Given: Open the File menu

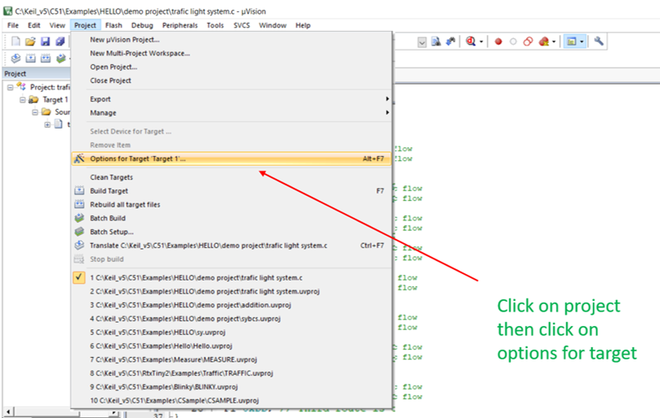Looking at the screenshot, I should (13, 25).
